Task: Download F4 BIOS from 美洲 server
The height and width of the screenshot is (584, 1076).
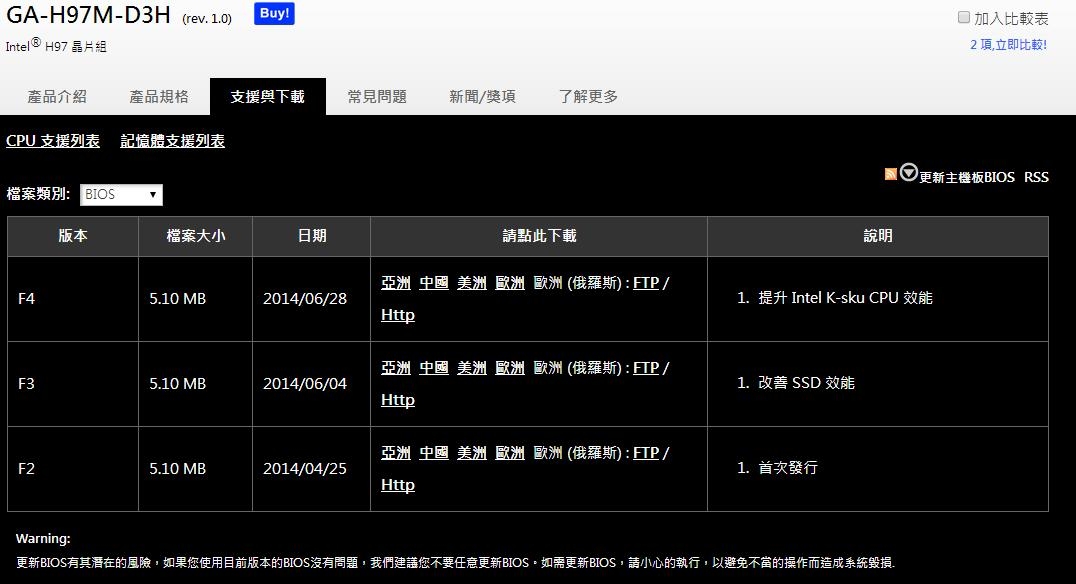Action: pyautogui.click(x=472, y=283)
